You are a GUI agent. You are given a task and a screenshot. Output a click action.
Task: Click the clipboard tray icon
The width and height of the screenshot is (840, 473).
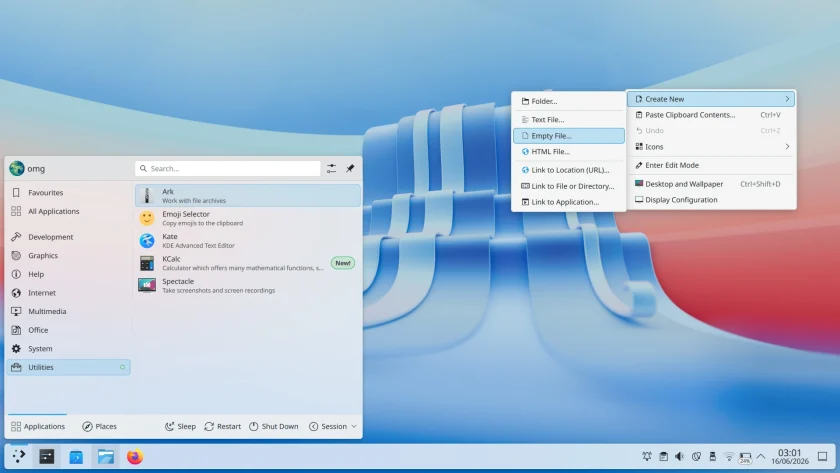click(663, 456)
